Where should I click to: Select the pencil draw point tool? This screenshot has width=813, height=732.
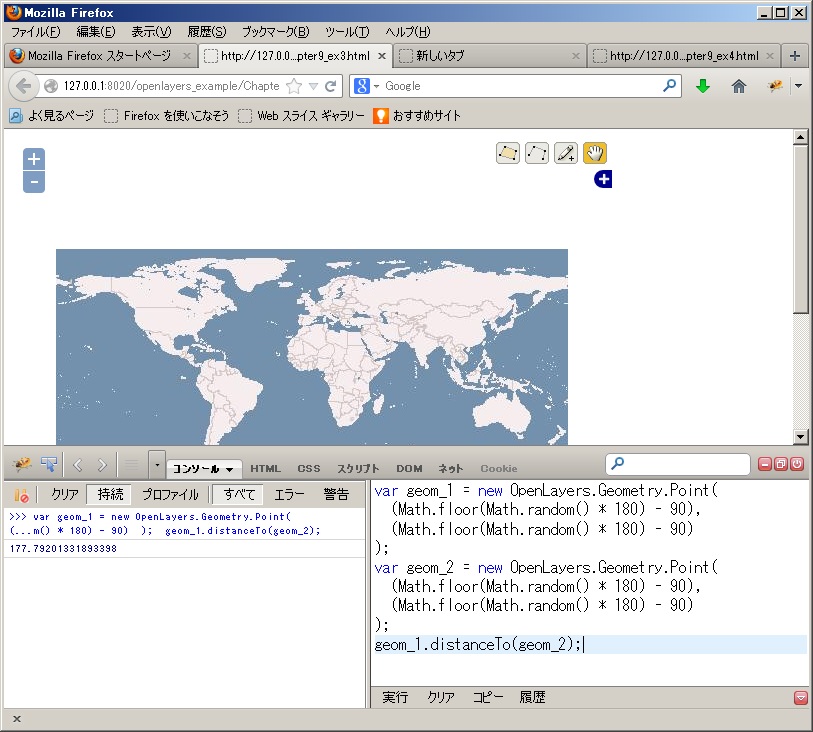(566, 153)
